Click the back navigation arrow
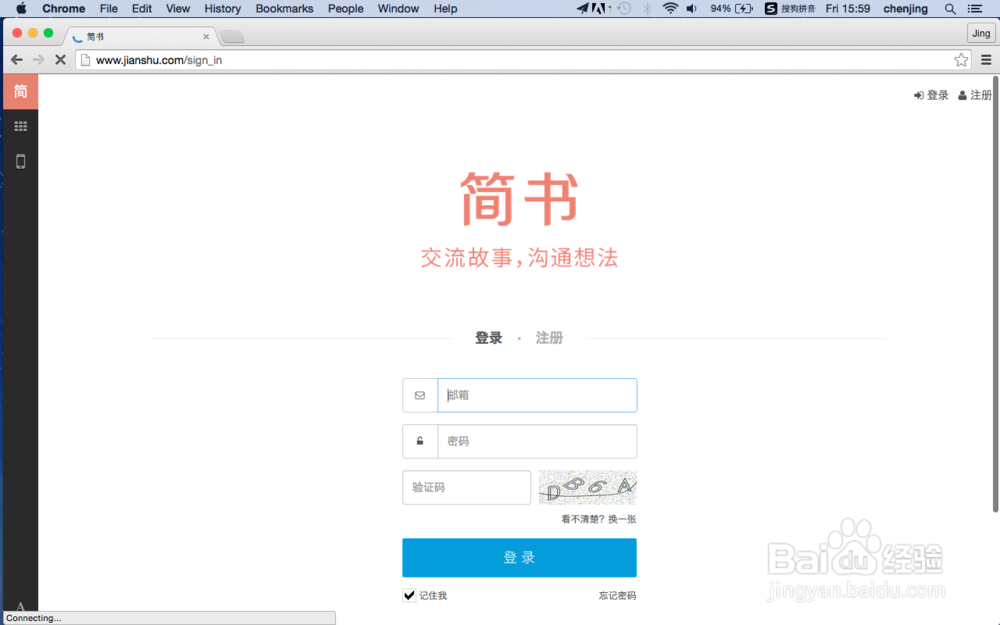The image size is (1000, 625). 16,59
